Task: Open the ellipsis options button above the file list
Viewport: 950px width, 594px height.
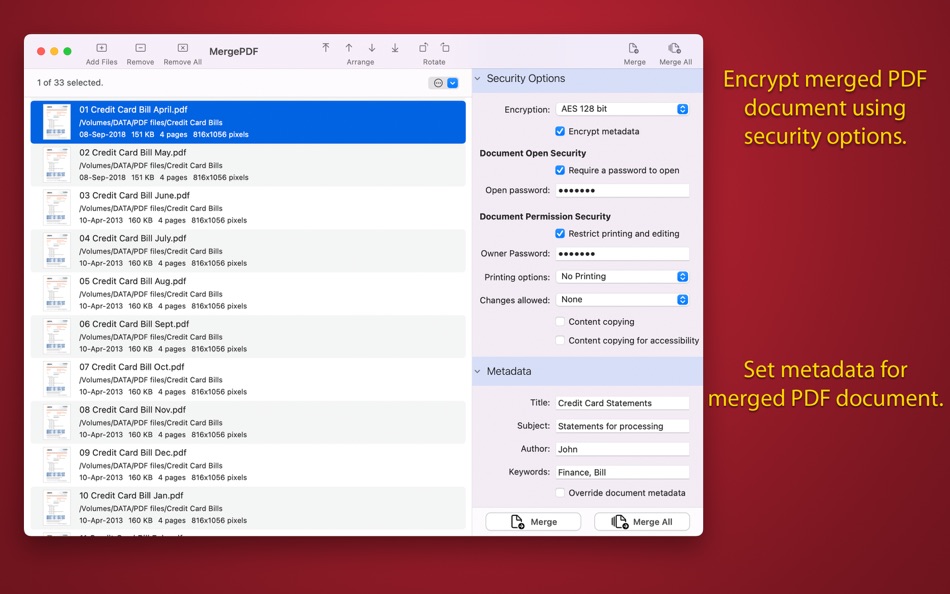Action: [x=437, y=83]
